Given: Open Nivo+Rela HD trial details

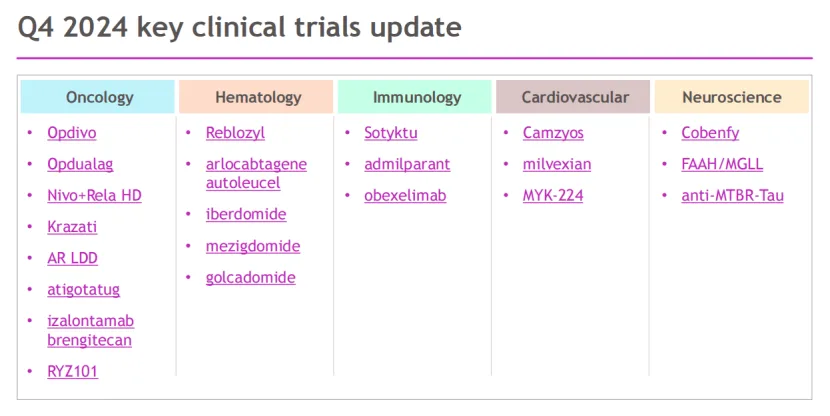Looking at the screenshot, I should click(x=94, y=195).
